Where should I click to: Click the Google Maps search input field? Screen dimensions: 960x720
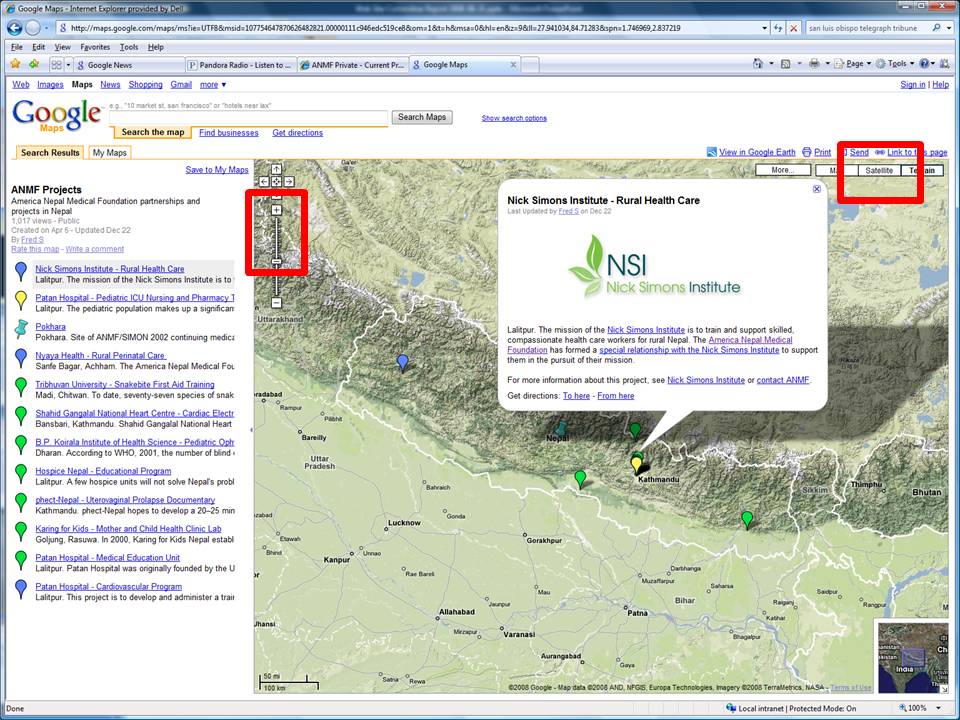click(x=248, y=118)
